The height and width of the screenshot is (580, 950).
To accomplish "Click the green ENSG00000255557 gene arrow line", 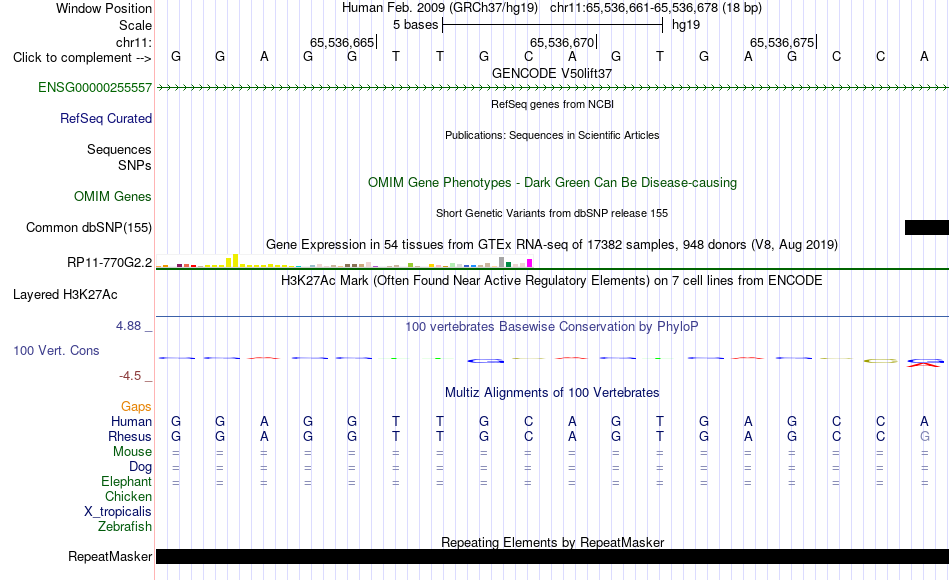I will [x=553, y=88].
